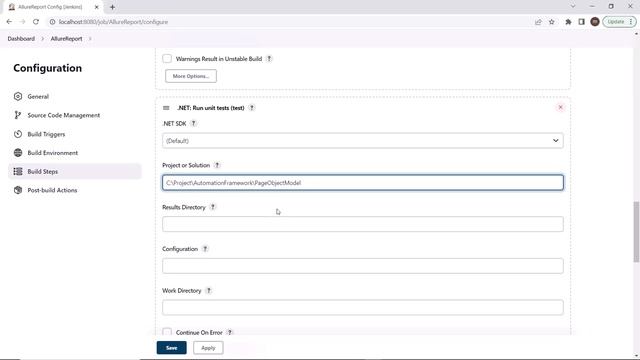Click the browser address bar URL
This screenshot has width=640, height=360.
click(113, 22)
